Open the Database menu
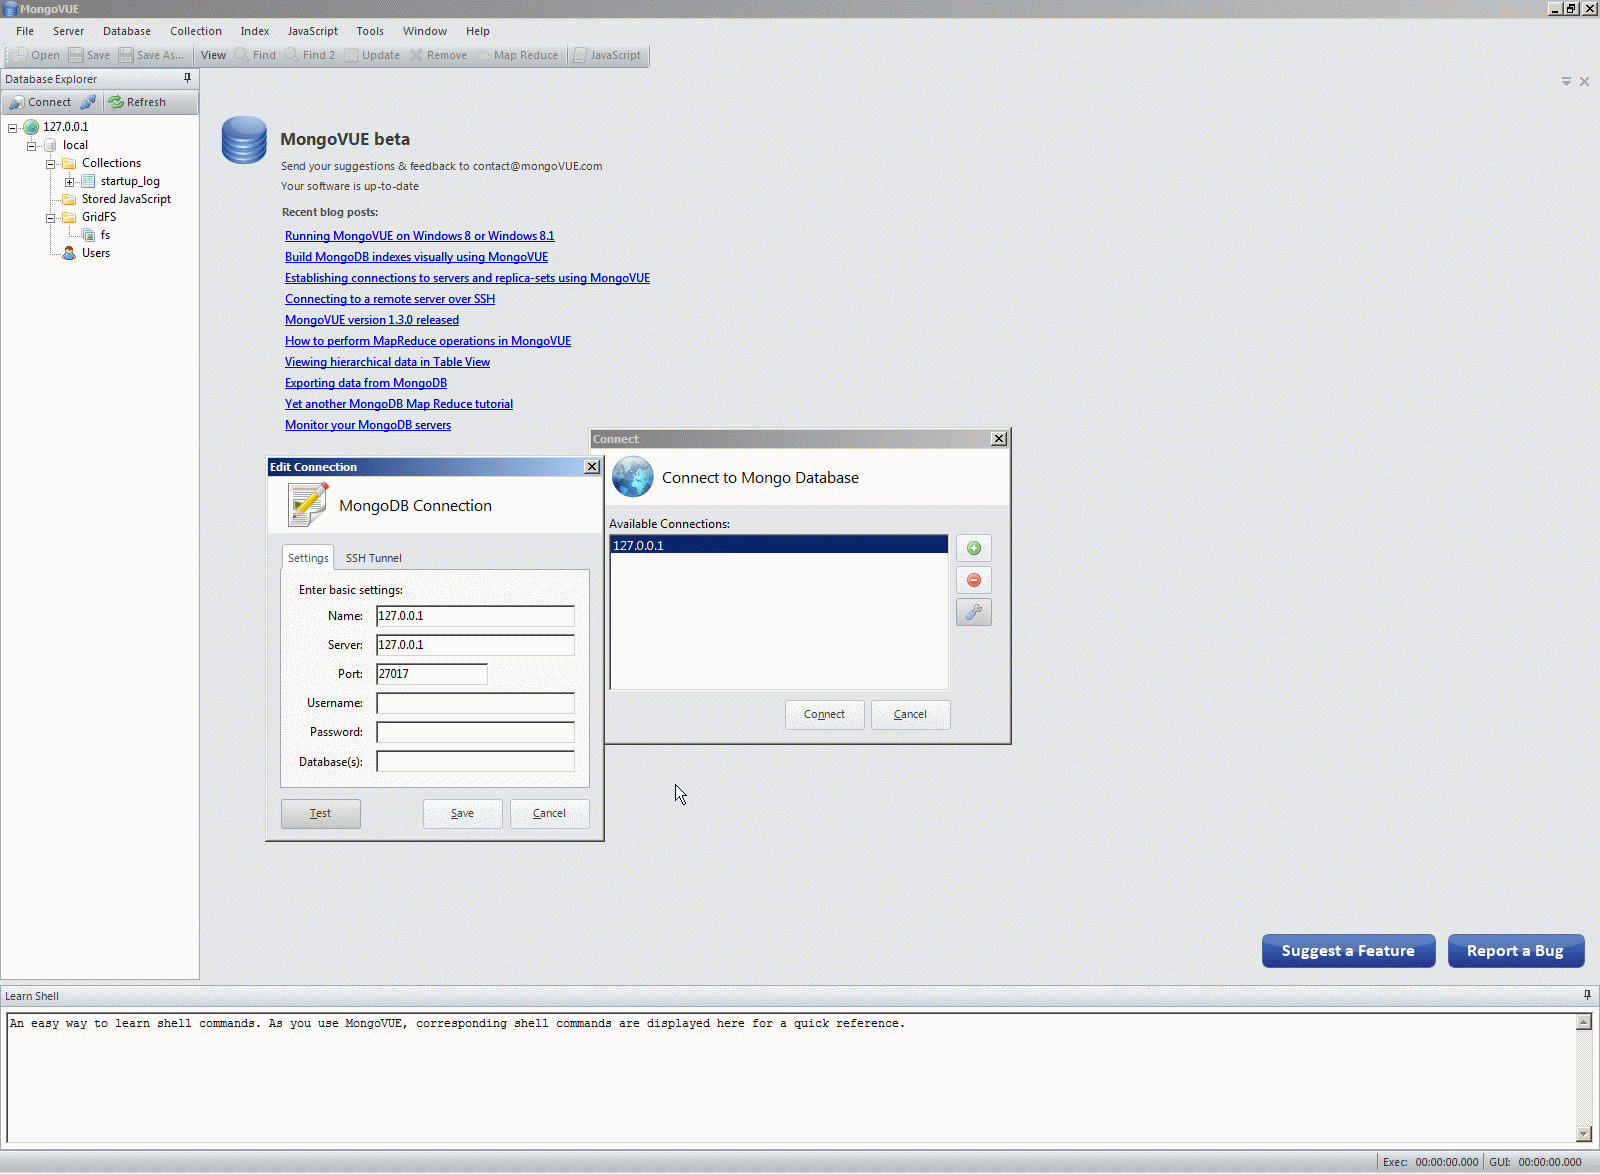This screenshot has height=1175, width=1600. point(127,31)
